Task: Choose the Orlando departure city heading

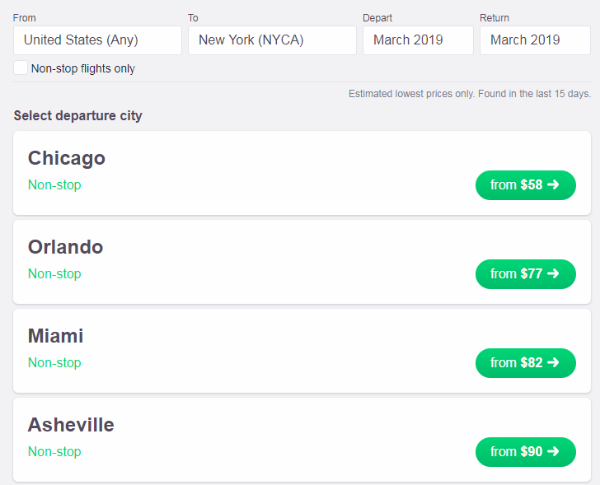Action: click(x=65, y=247)
